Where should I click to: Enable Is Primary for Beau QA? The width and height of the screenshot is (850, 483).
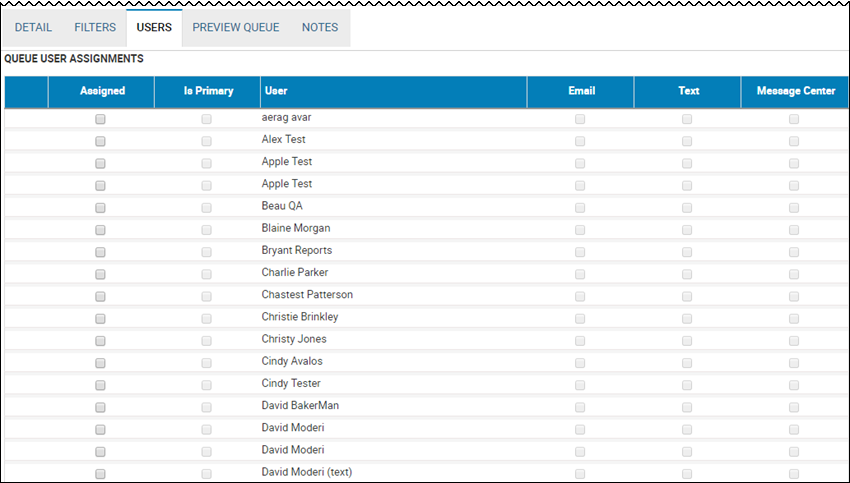207,208
